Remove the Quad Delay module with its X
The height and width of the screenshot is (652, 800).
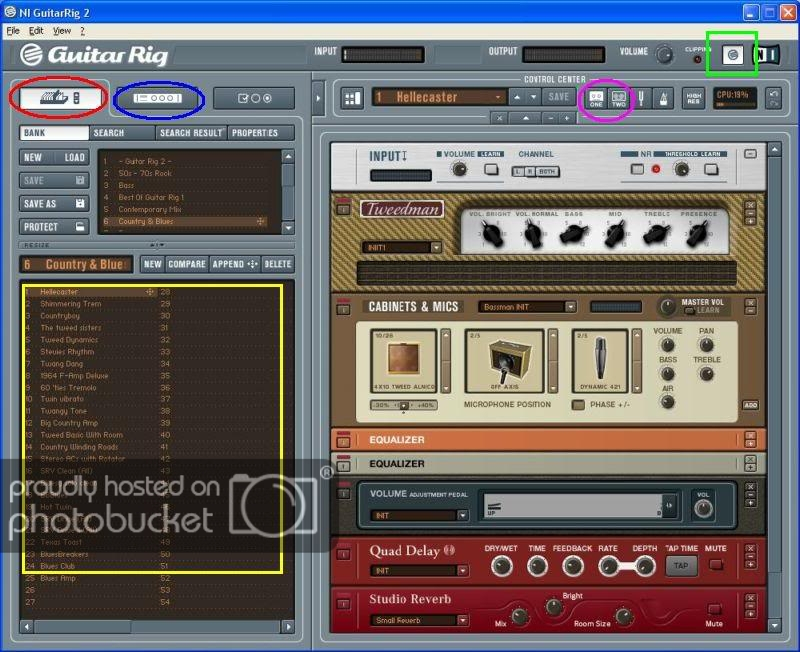point(750,548)
